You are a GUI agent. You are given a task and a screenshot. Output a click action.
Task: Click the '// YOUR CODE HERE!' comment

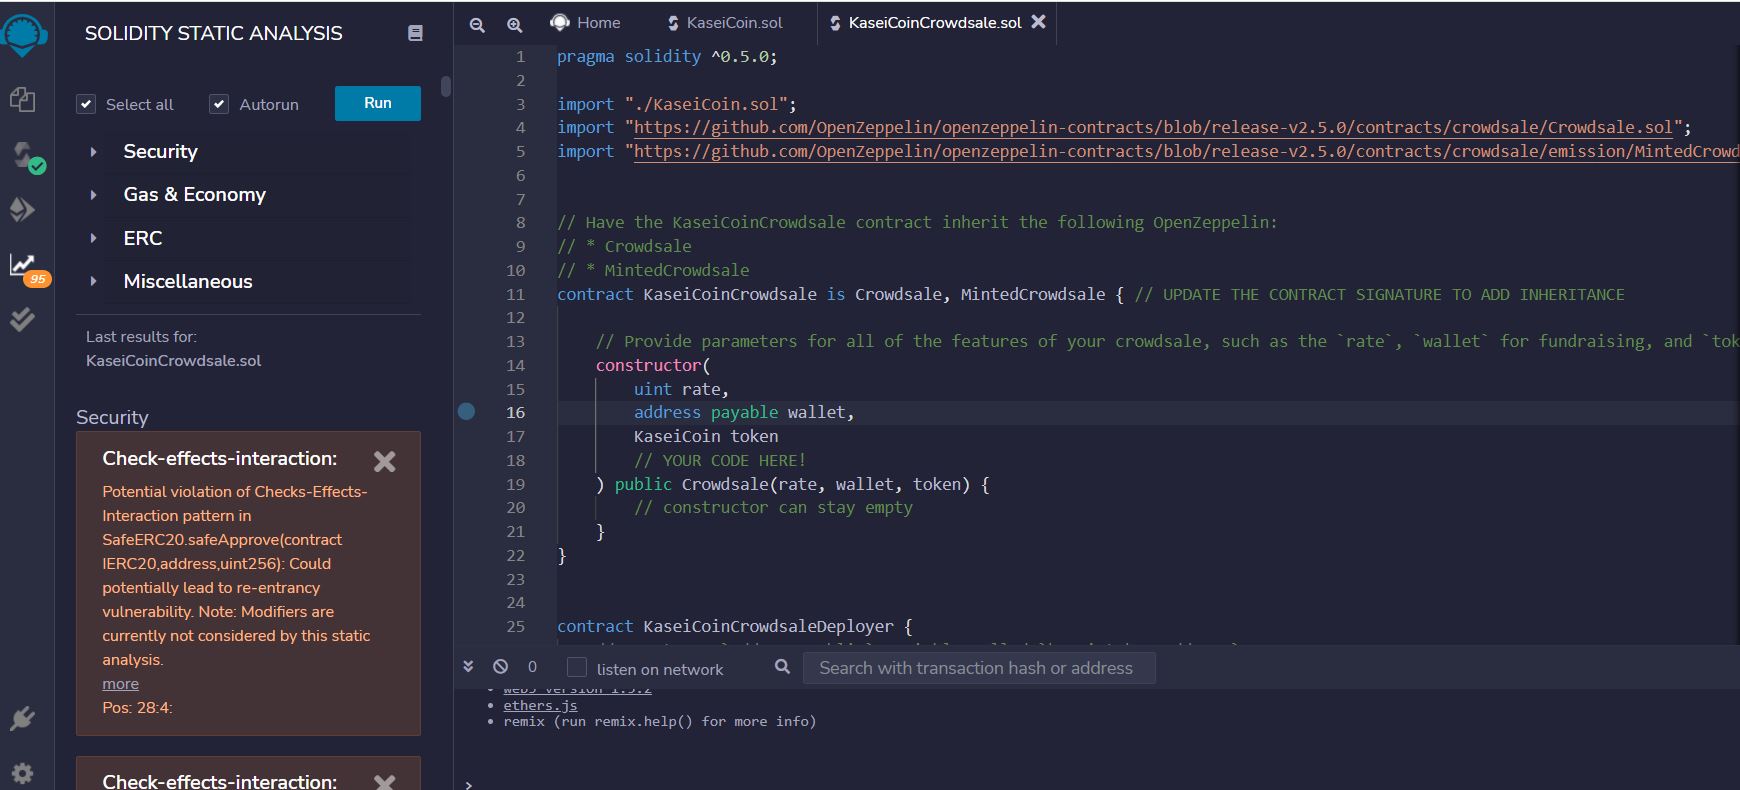[720, 460]
